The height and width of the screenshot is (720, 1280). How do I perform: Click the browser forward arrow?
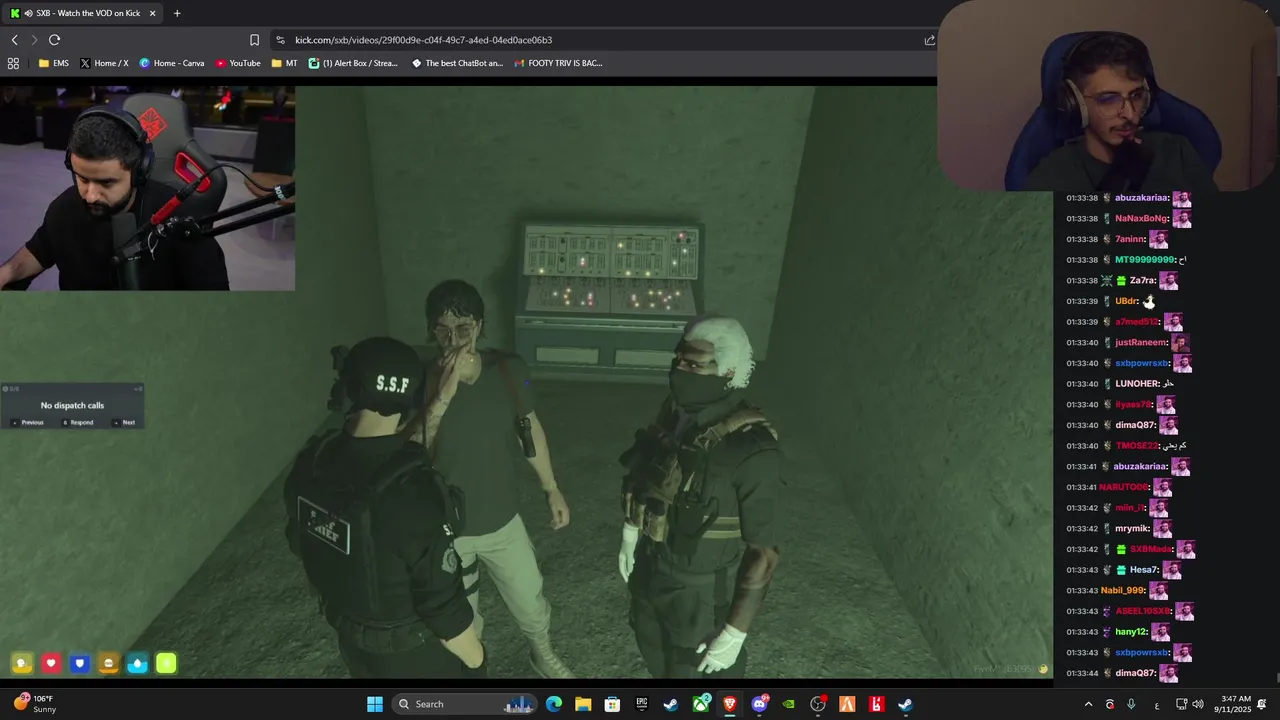pyautogui.click(x=34, y=40)
